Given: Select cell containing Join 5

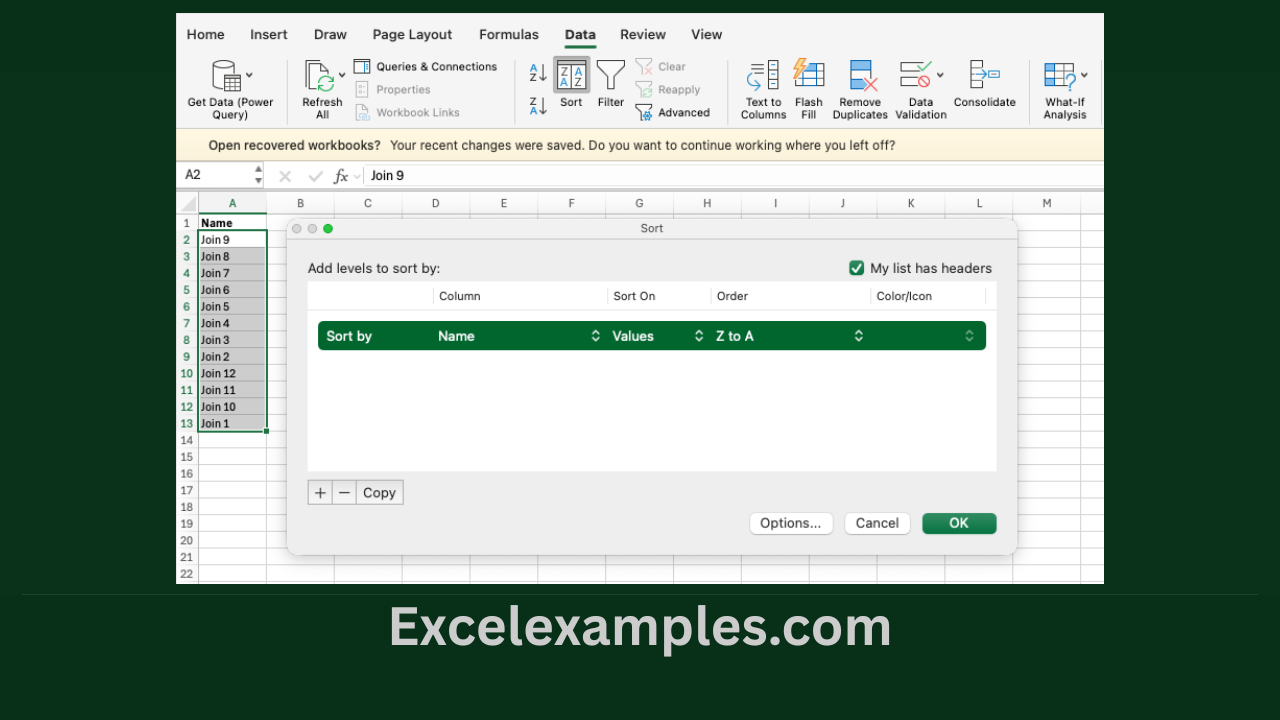Looking at the screenshot, I should [x=232, y=306].
